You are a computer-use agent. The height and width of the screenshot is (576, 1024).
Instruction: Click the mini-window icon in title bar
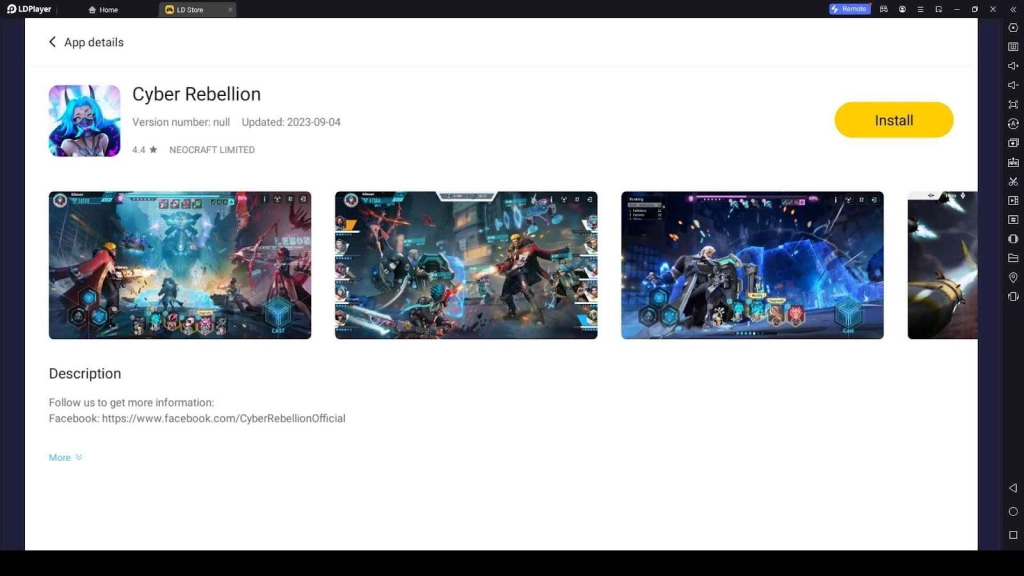pos(938,9)
